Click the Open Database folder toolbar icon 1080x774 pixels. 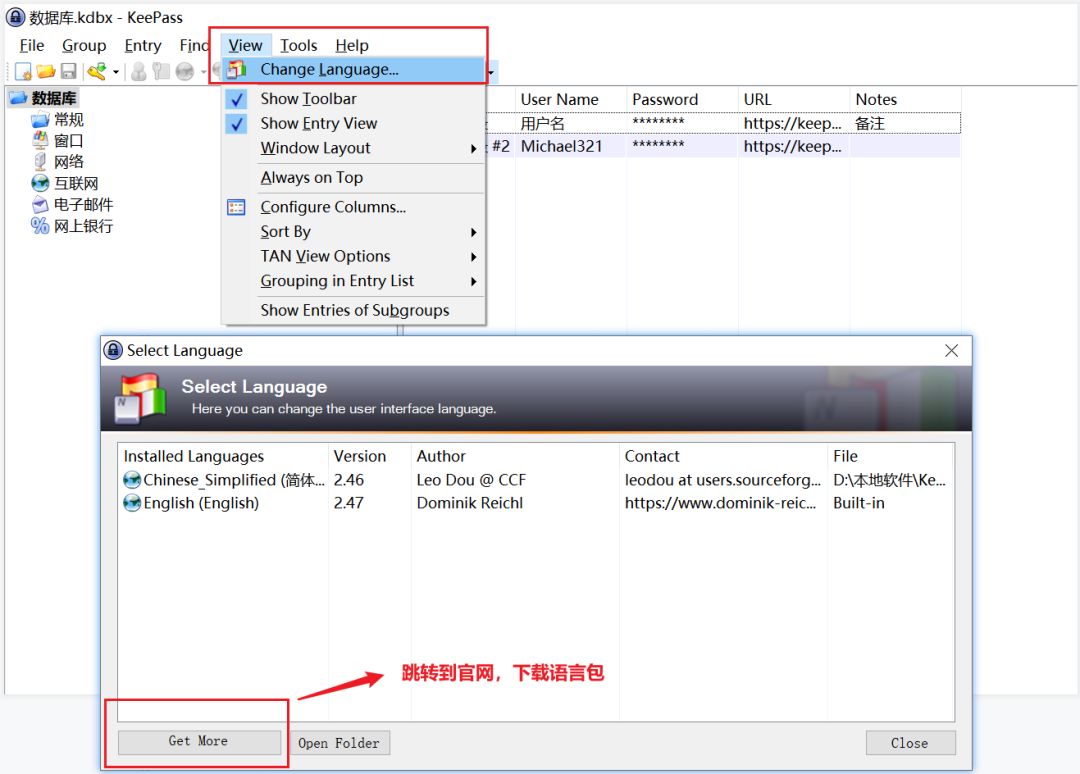[x=45, y=71]
